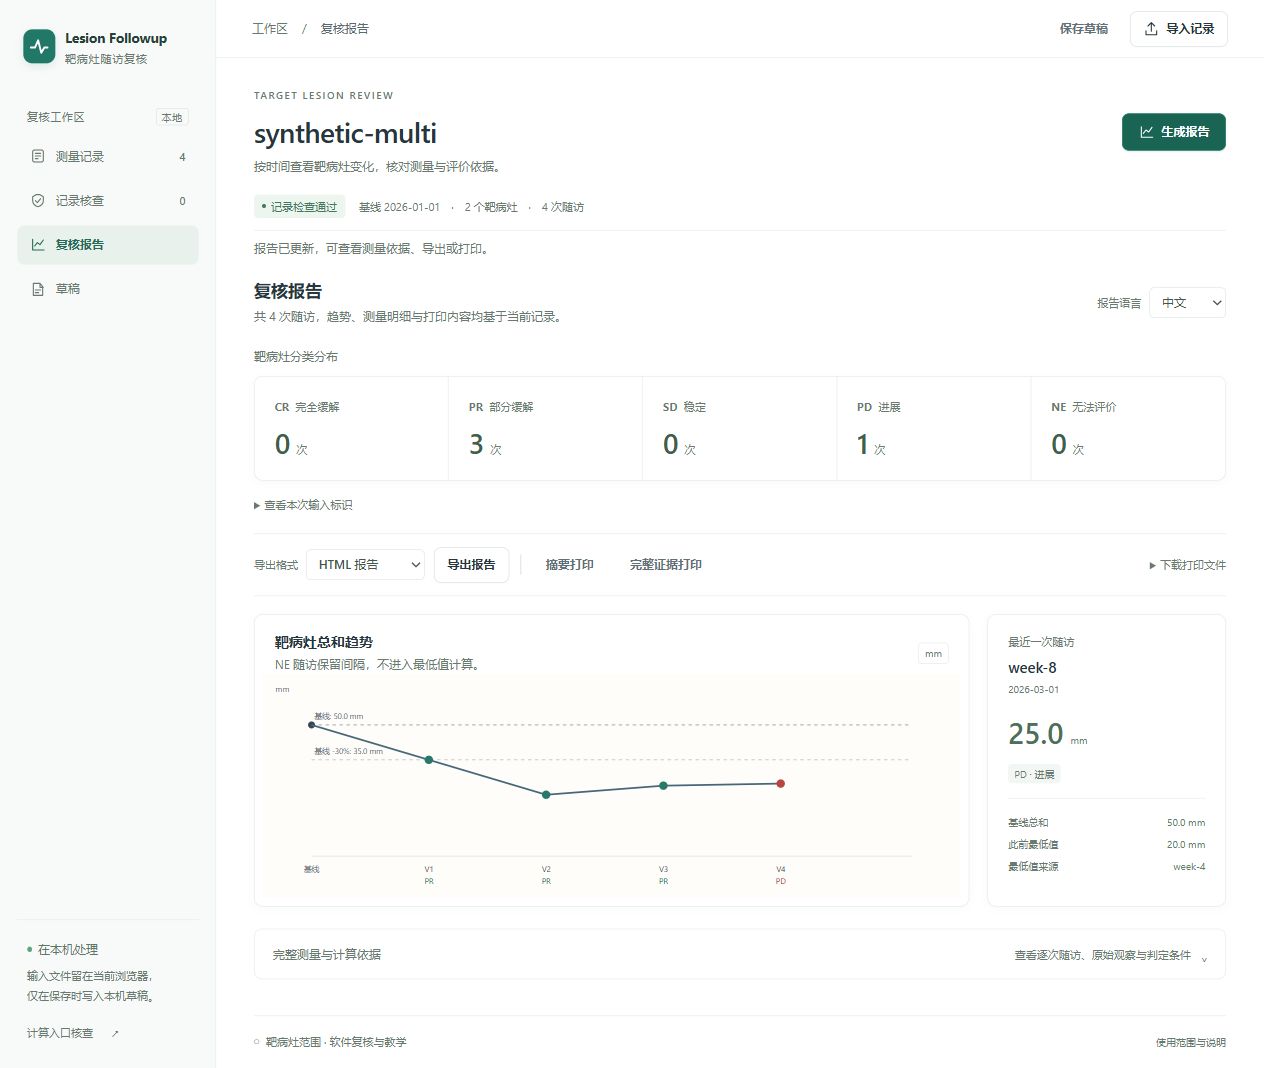The height and width of the screenshot is (1068, 1264).
Task: Click the PD 进展 count card
Action: [x=933, y=429]
